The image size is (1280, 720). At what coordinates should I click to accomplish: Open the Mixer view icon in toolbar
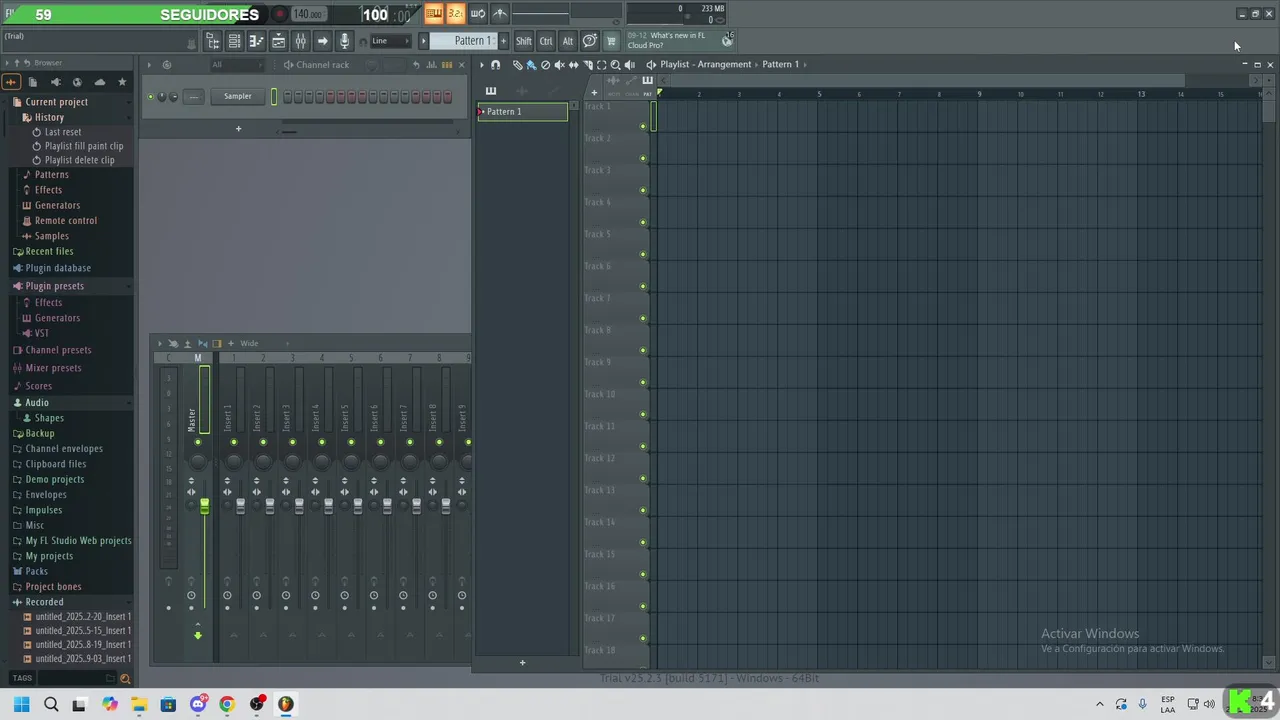(300, 41)
